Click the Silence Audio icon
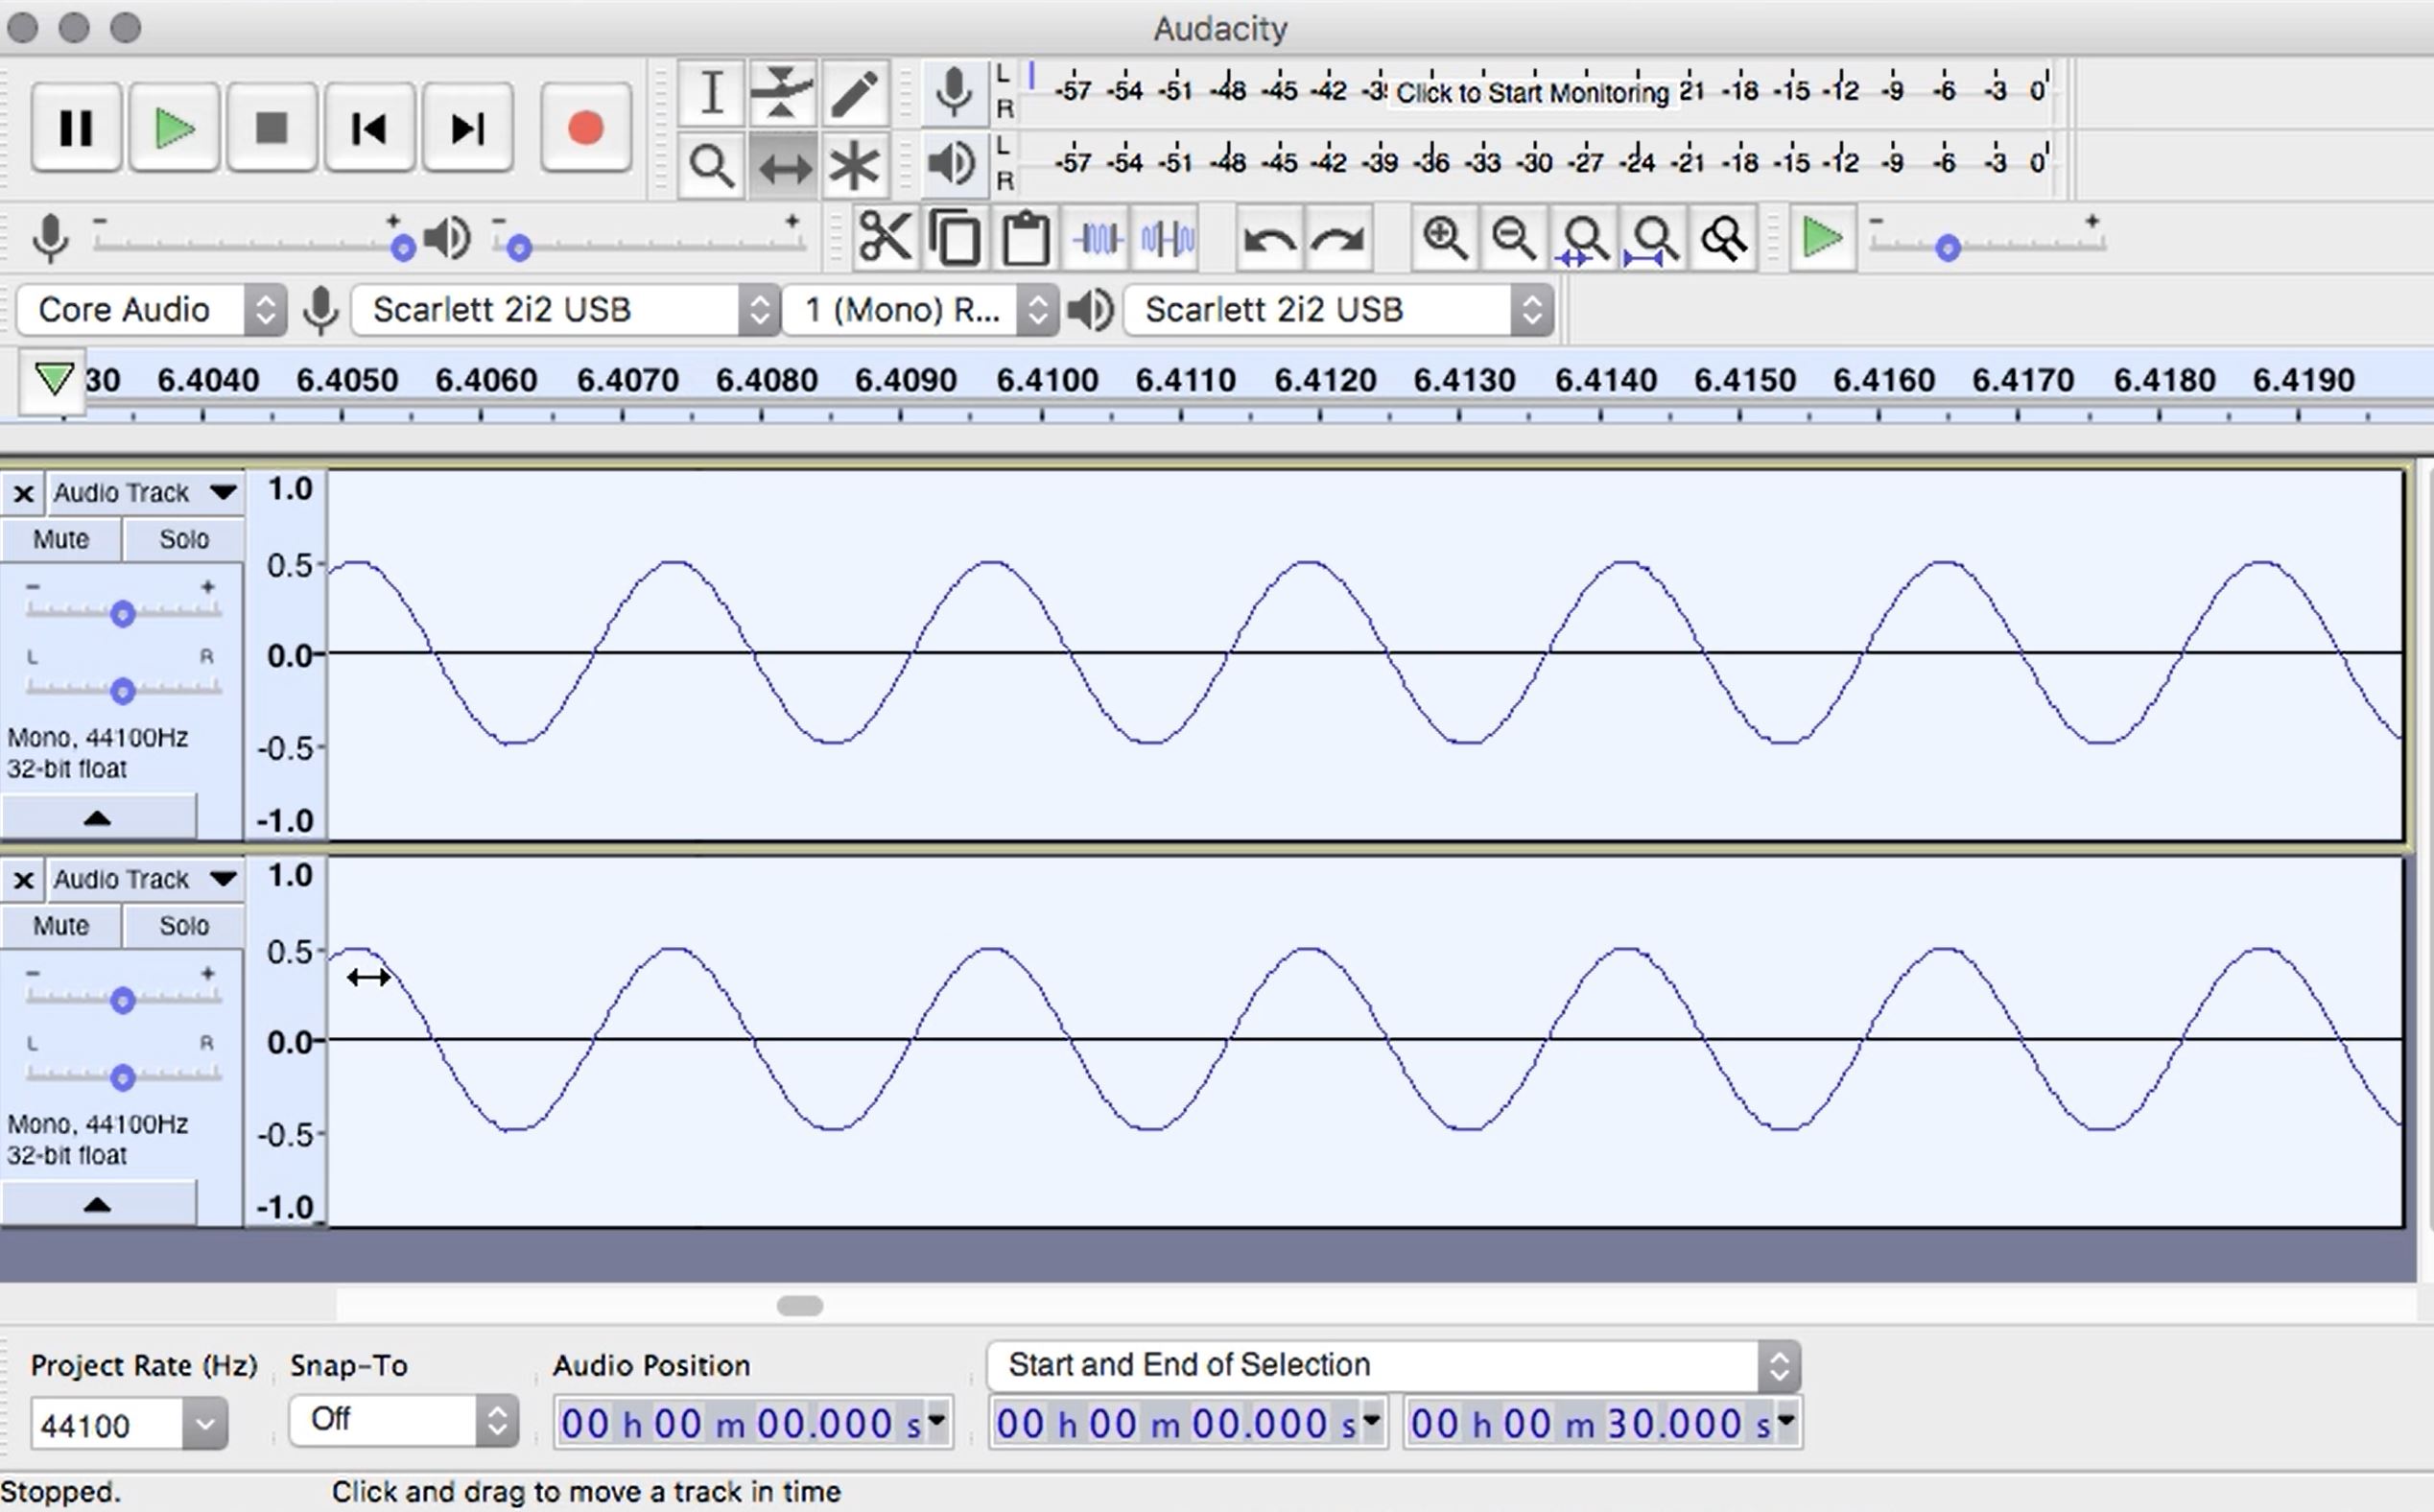Screen dimensions: 2434x1512 click(x=1165, y=237)
